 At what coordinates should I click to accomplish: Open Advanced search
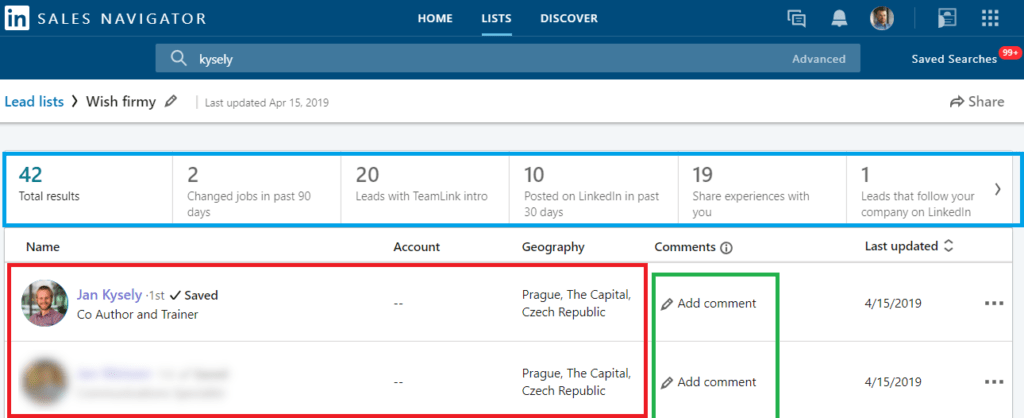point(818,59)
